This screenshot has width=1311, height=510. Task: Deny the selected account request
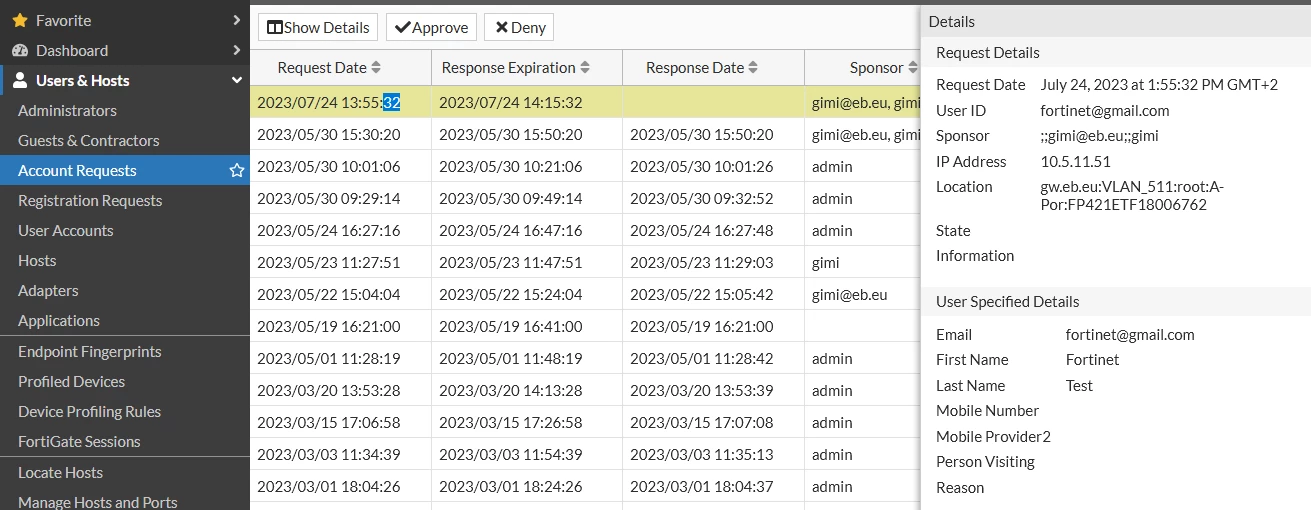pos(519,27)
